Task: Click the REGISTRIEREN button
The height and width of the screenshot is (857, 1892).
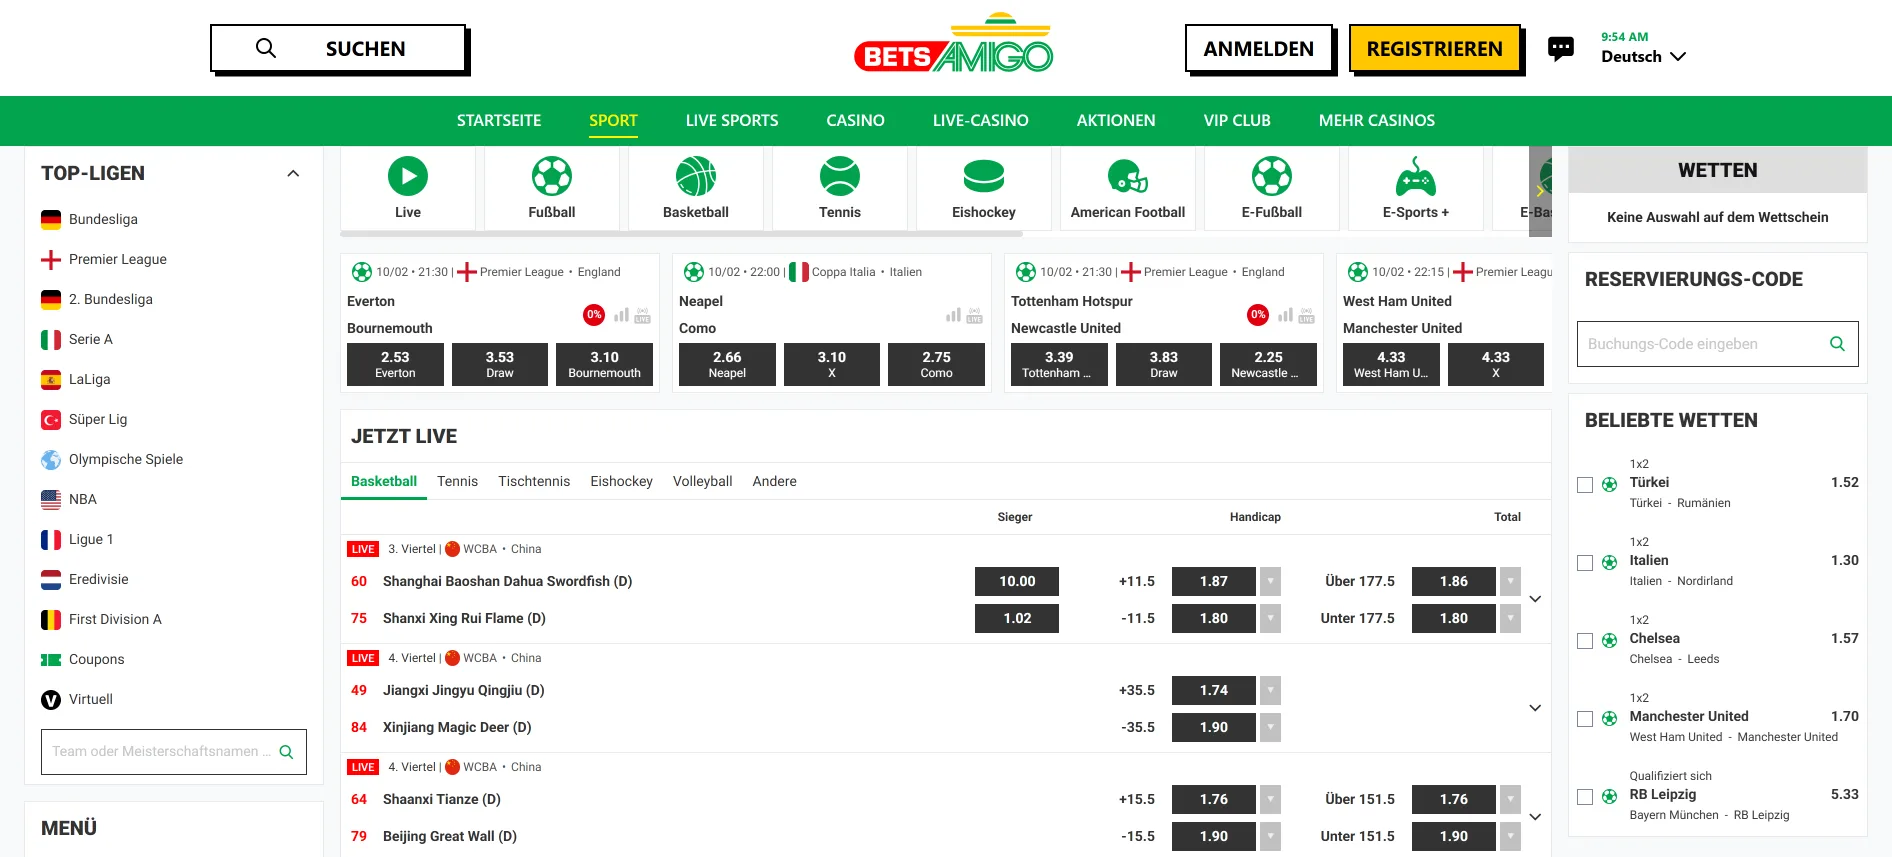Action: click(x=1434, y=48)
